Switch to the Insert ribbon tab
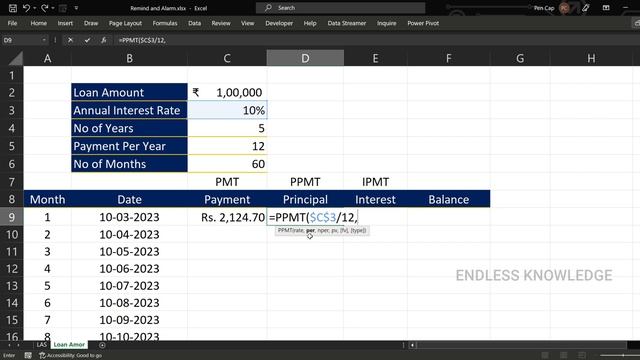The width and height of the screenshot is (640, 360). pos(65,23)
